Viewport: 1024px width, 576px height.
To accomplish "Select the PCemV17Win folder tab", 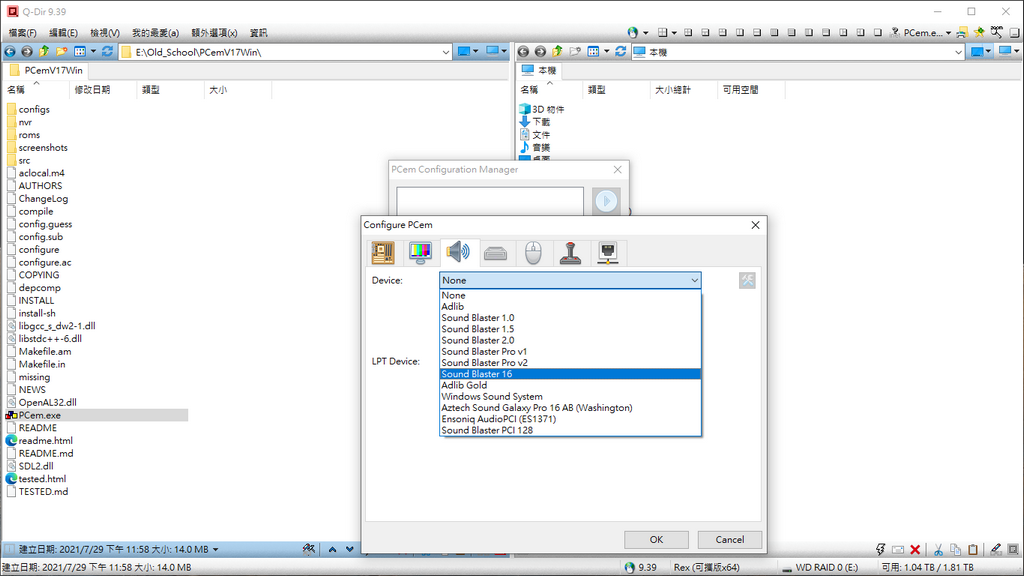I will point(46,70).
